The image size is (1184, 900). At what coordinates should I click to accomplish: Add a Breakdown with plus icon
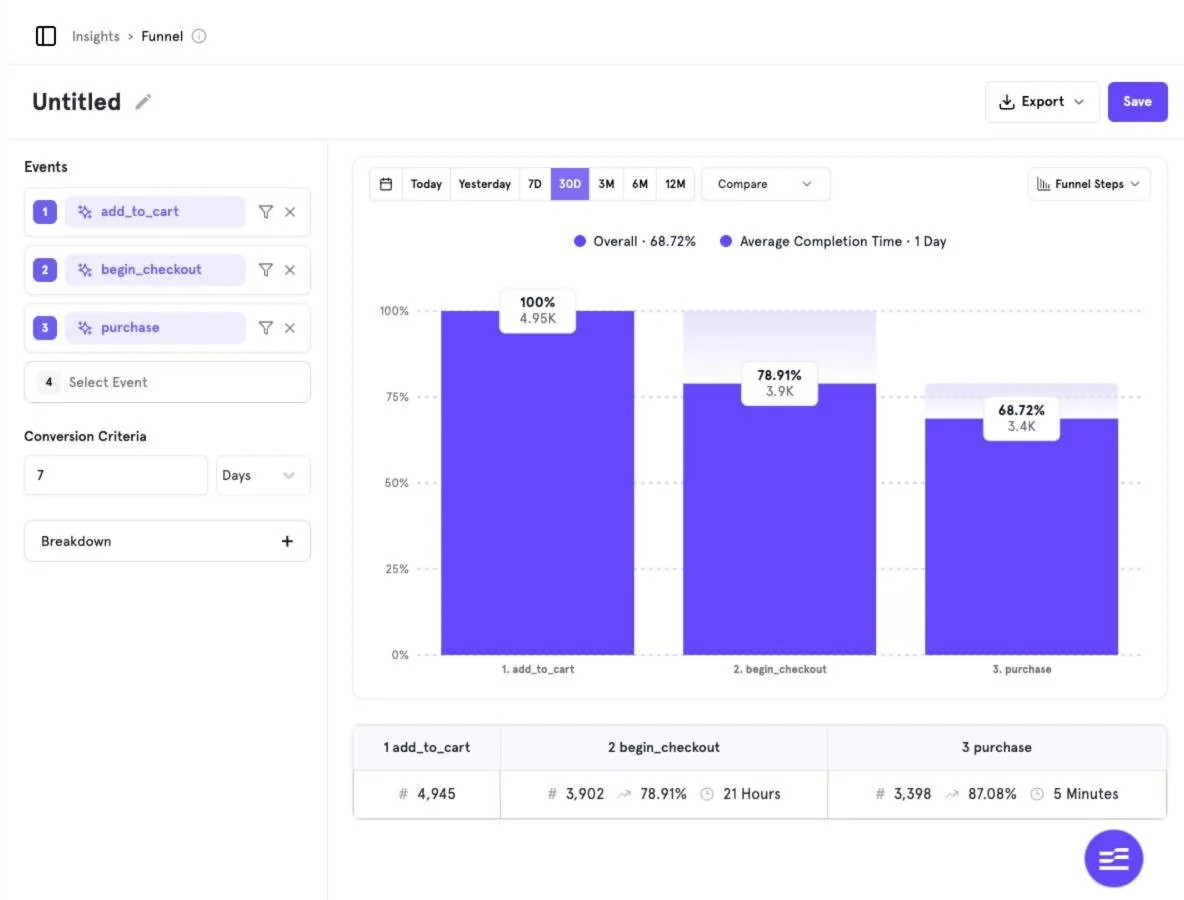click(287, 541)
